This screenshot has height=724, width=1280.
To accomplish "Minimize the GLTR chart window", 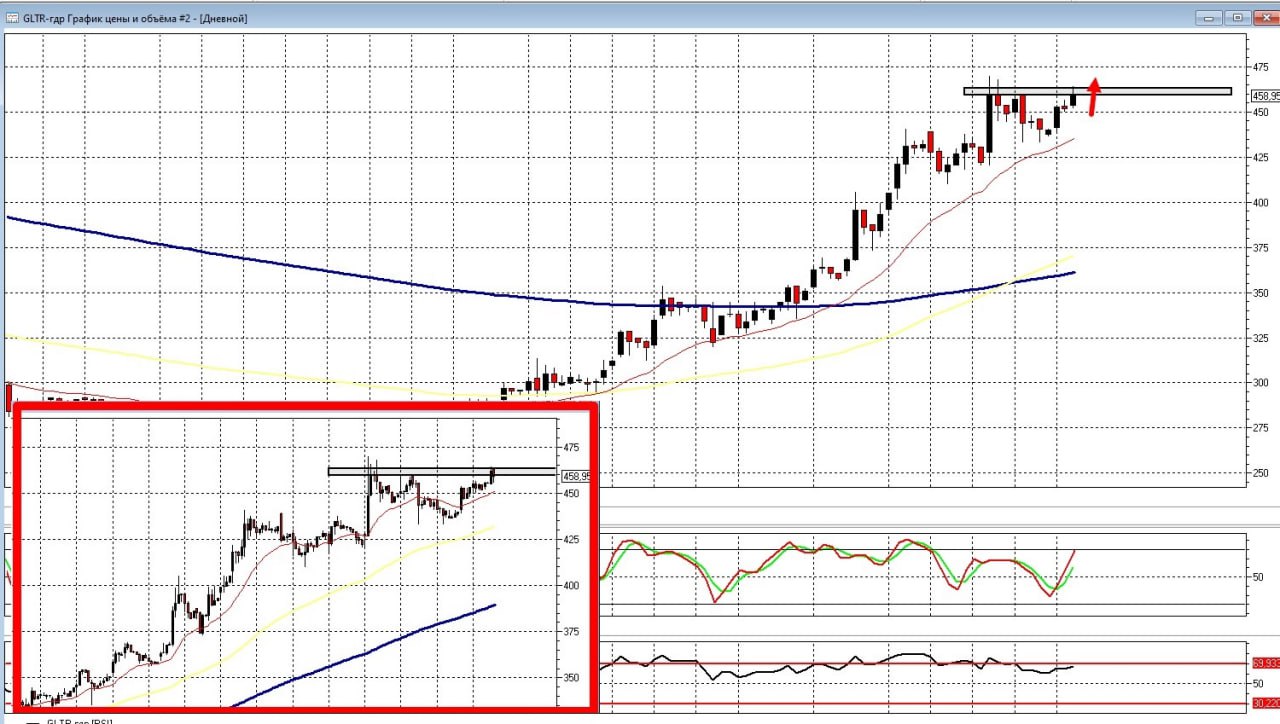I will click(x=1210, y=17).
